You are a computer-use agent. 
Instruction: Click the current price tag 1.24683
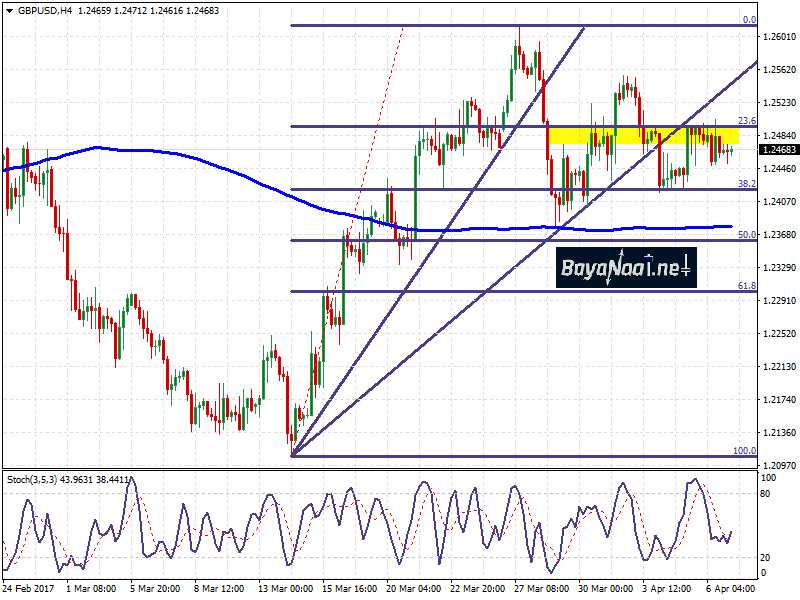pyautogui.click(x=779, y=150)
